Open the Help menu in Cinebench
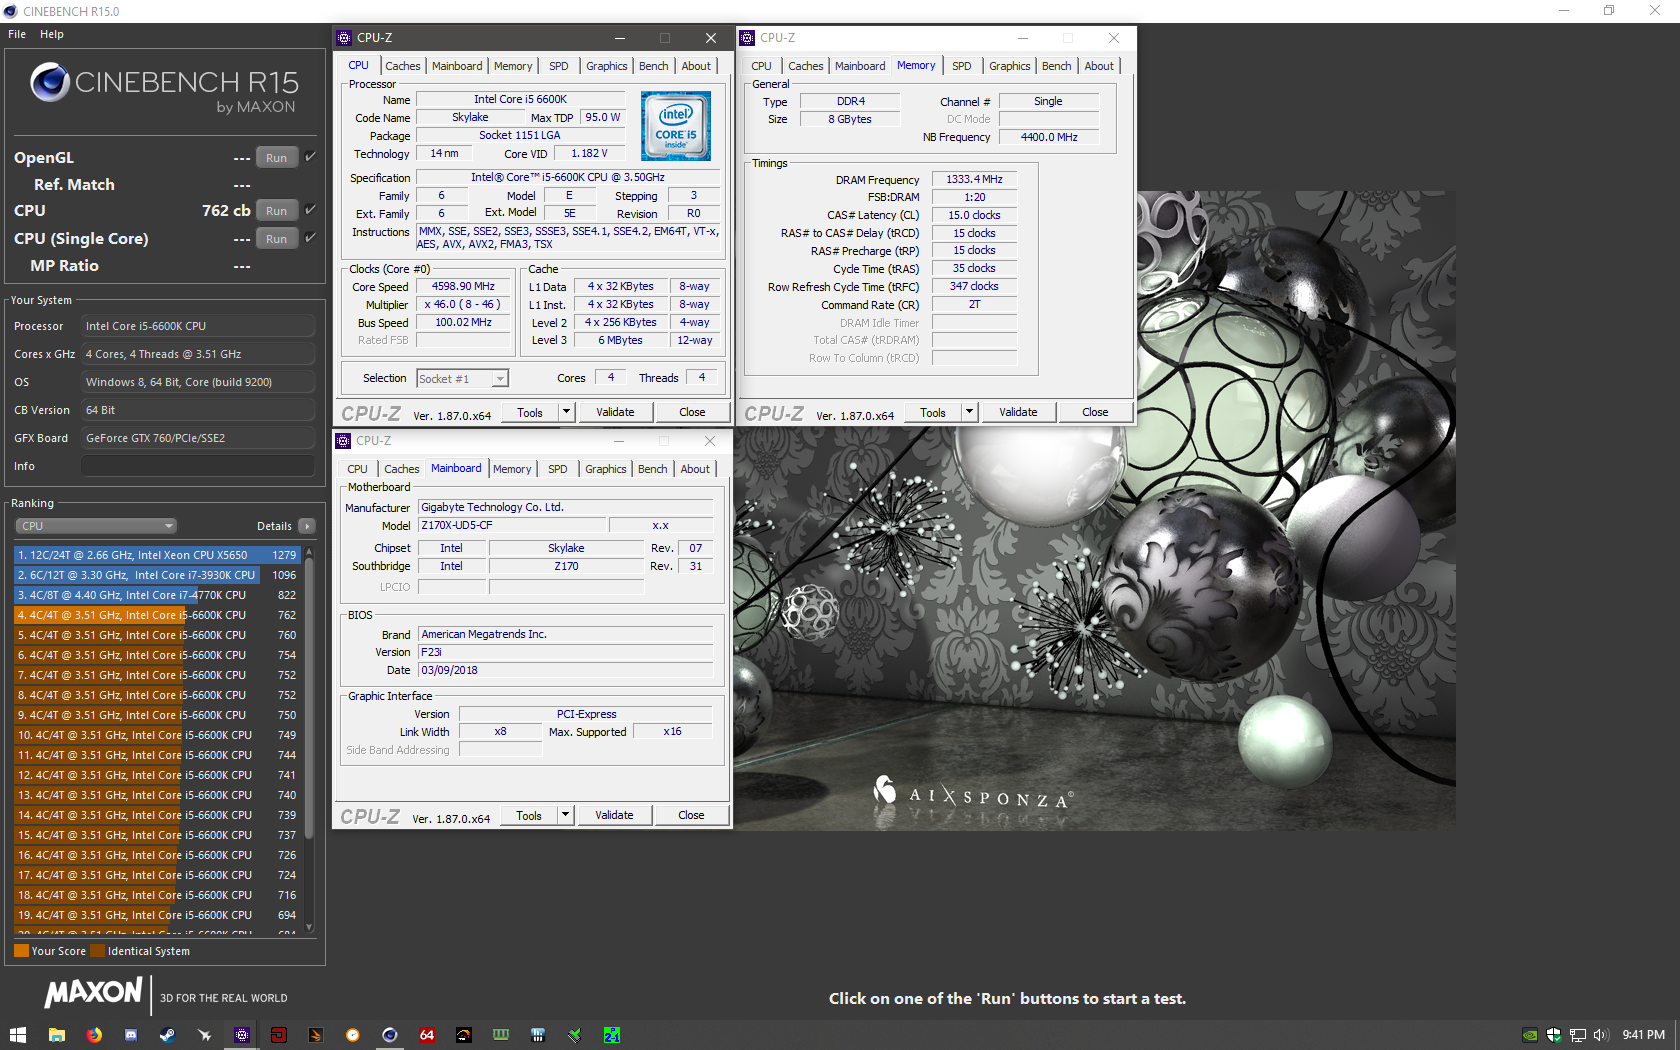1680x1050 pixels. (52, 34)
